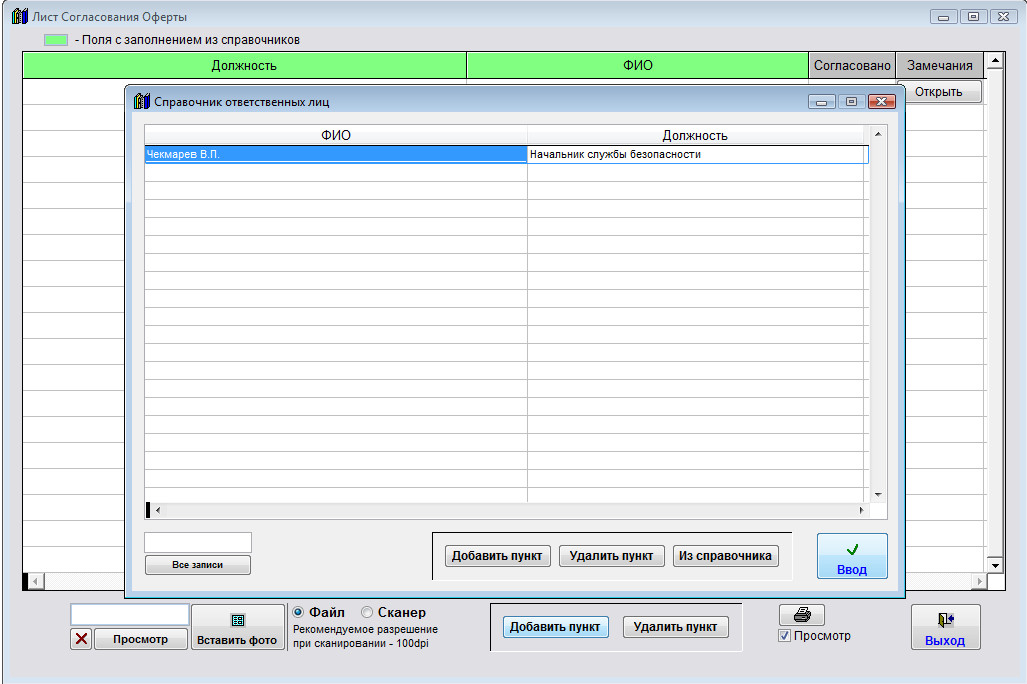Click Удалить пункт in the main window
This screenshot has width=1027, height=684.
[x=675, y=627]
